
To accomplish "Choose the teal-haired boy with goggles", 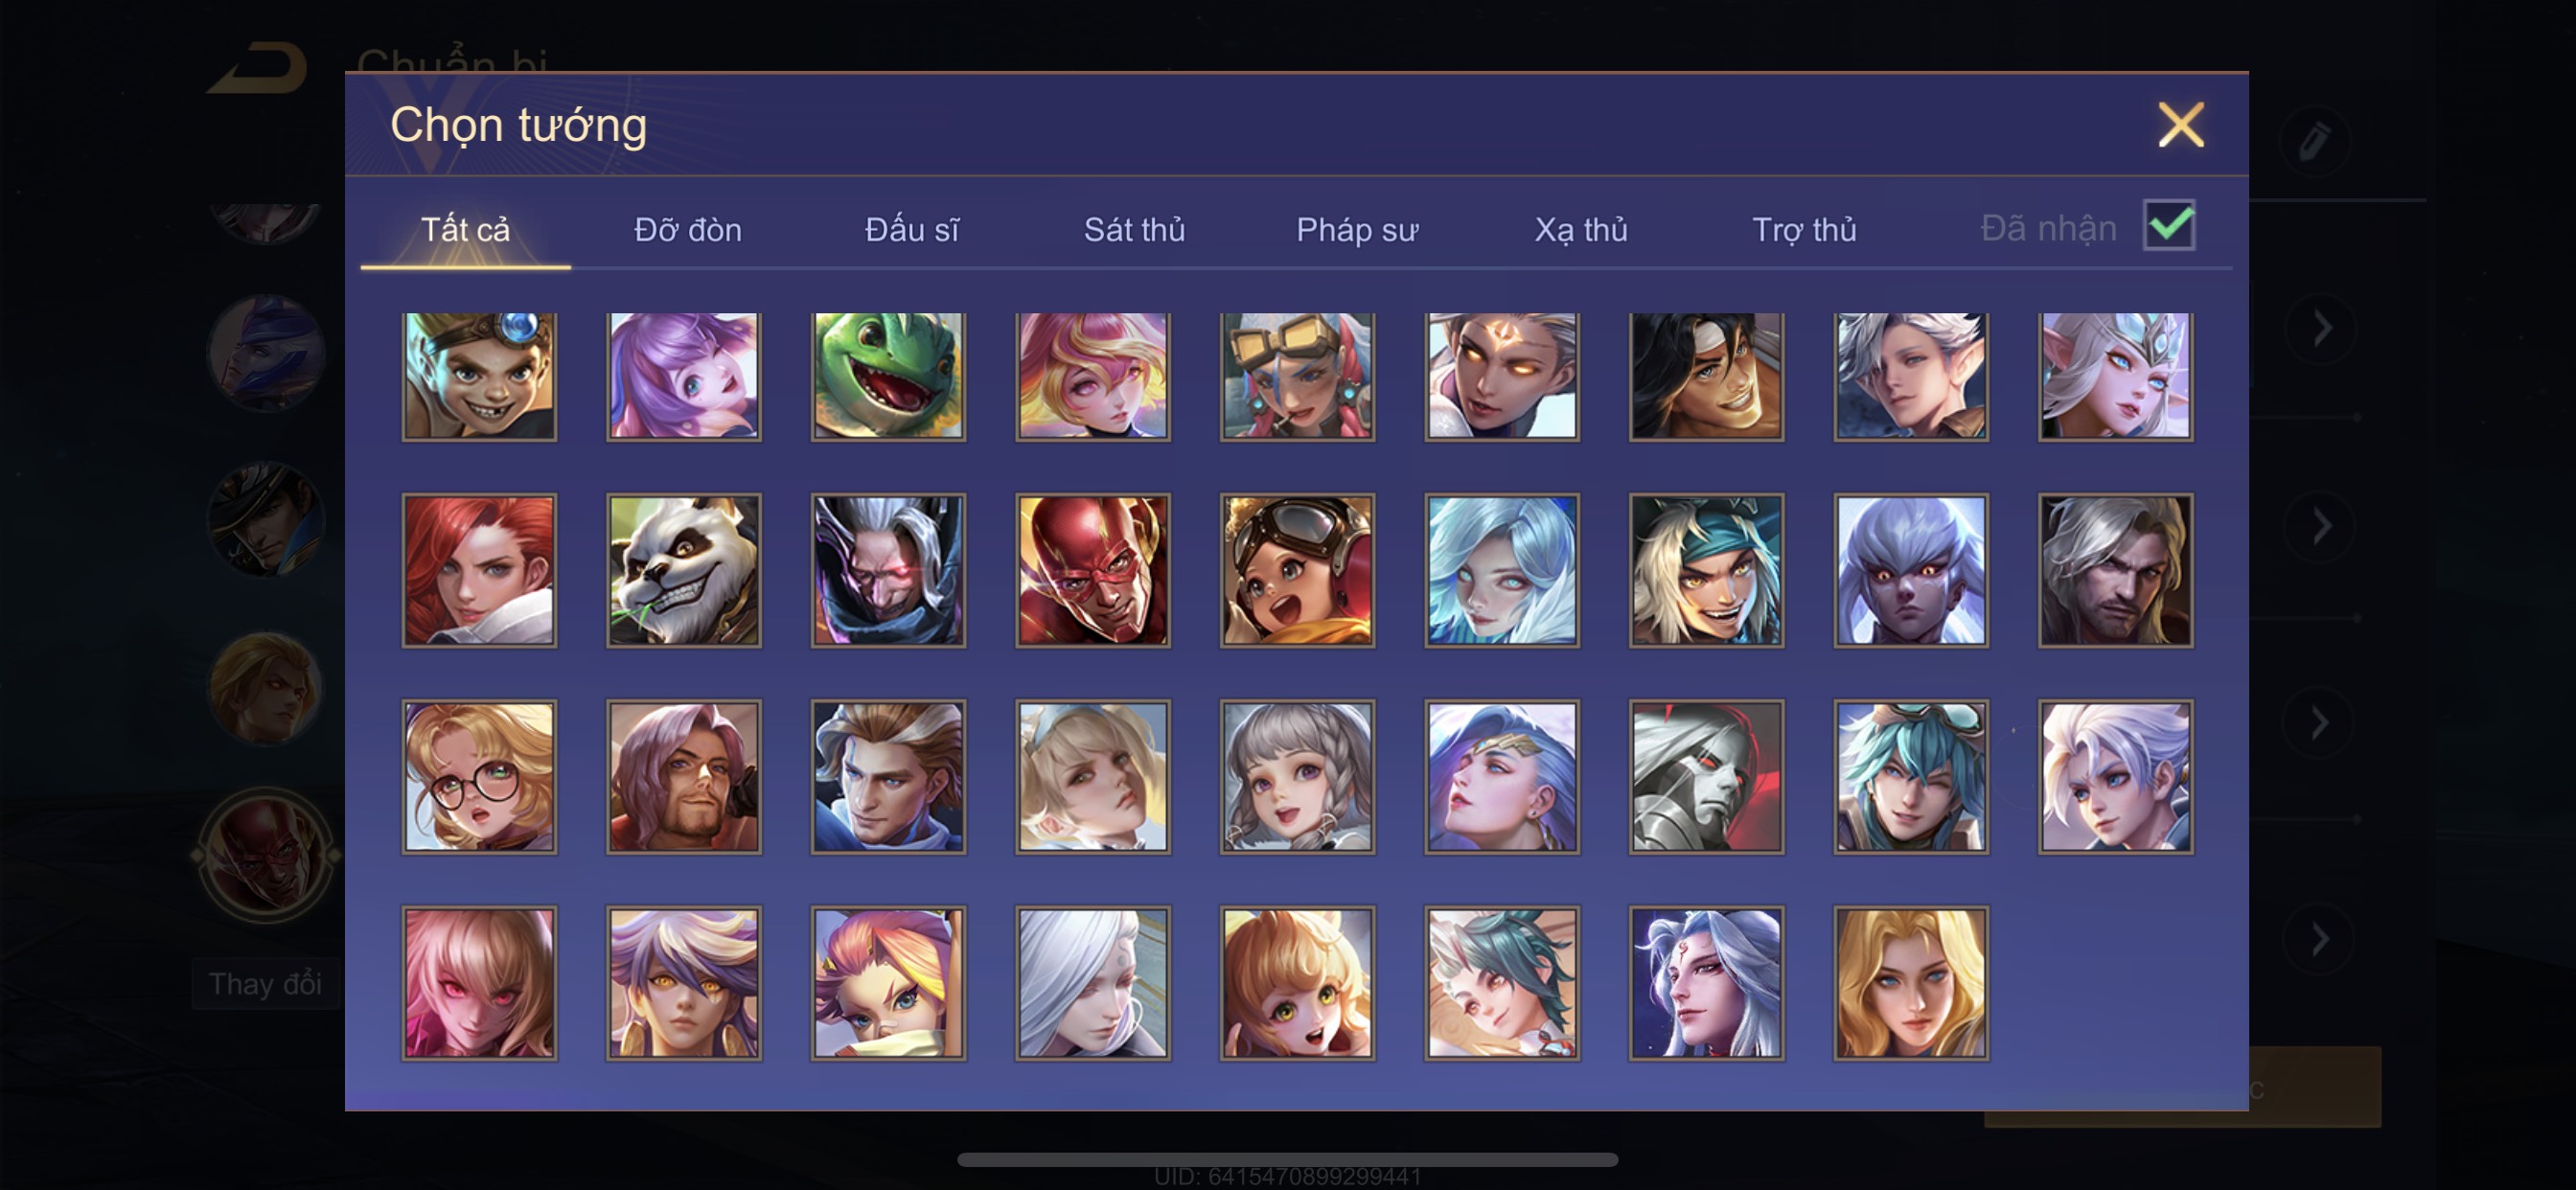I will coord(1911,777).
